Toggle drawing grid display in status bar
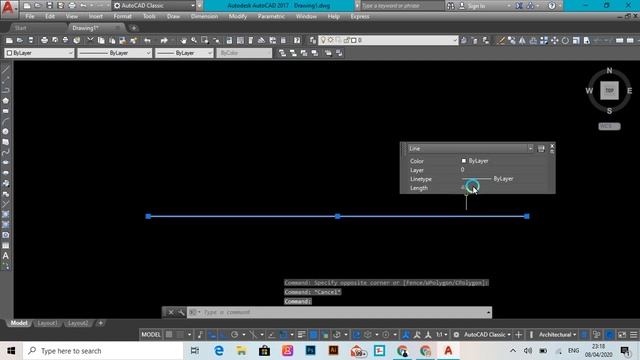640x360 pixels. coord(169,335)
